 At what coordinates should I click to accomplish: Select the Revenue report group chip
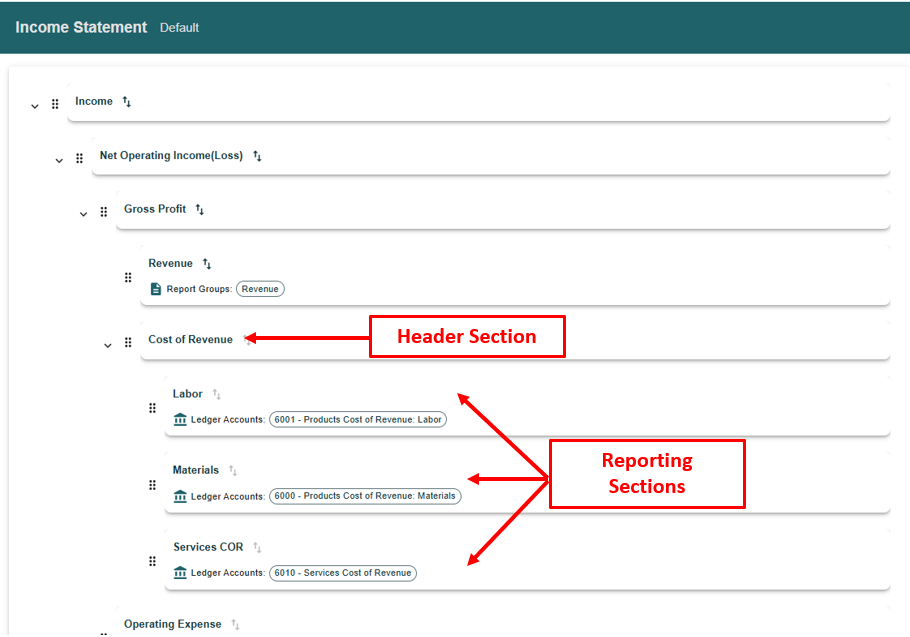(x=260, y=289)
